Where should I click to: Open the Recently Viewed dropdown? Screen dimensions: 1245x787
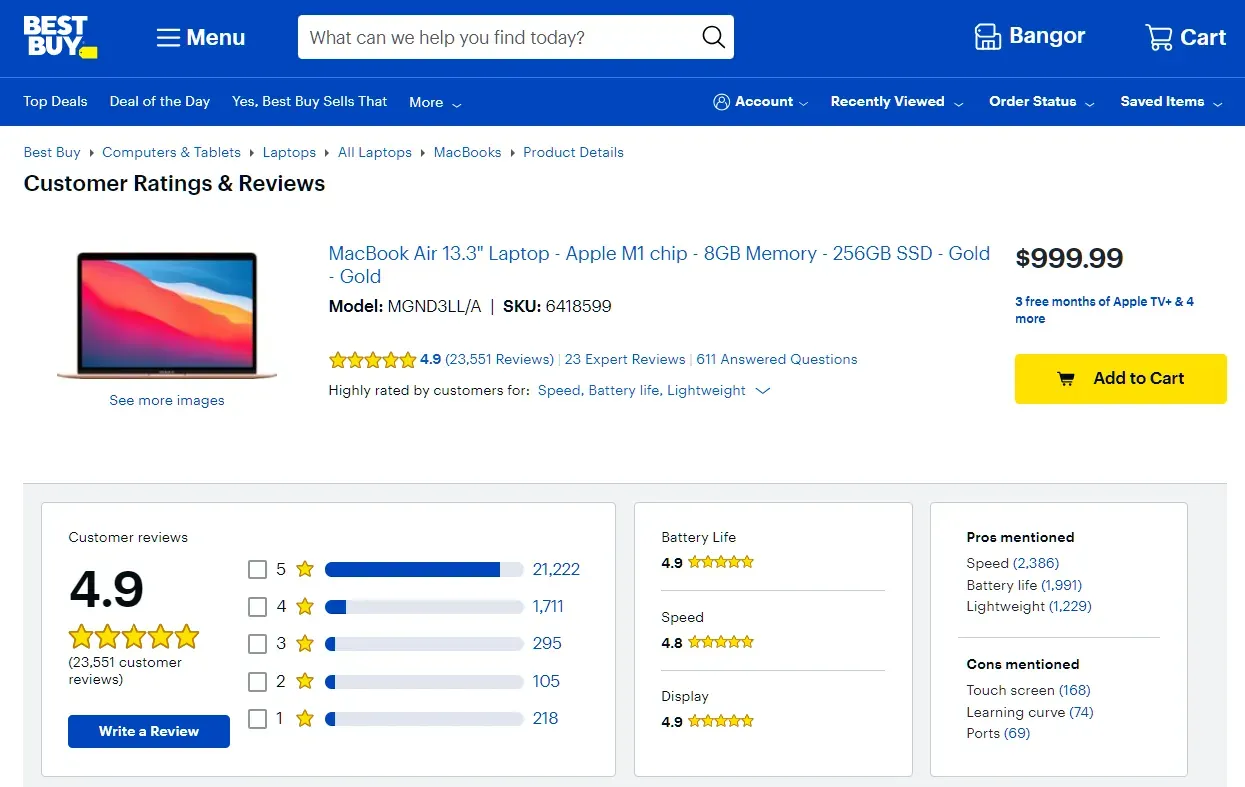[888, 101]
